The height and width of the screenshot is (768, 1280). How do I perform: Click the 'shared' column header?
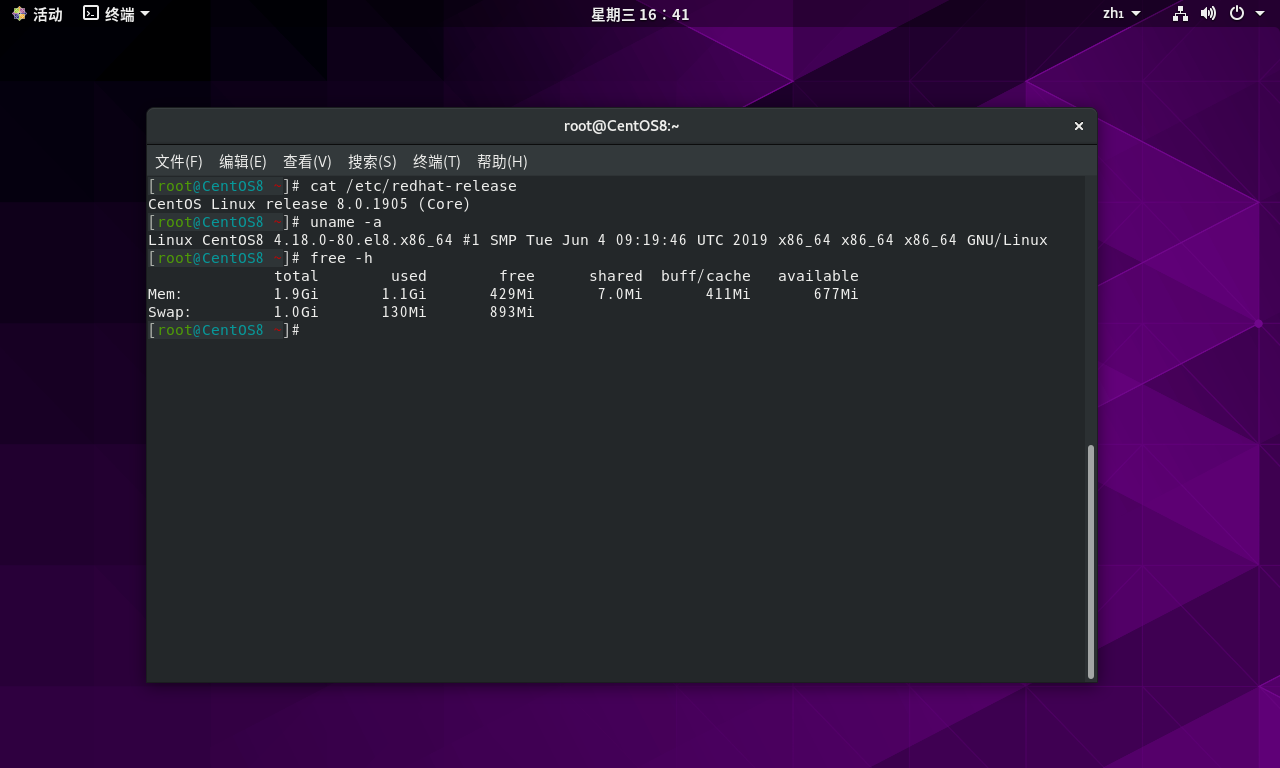(x=616, y=276)
